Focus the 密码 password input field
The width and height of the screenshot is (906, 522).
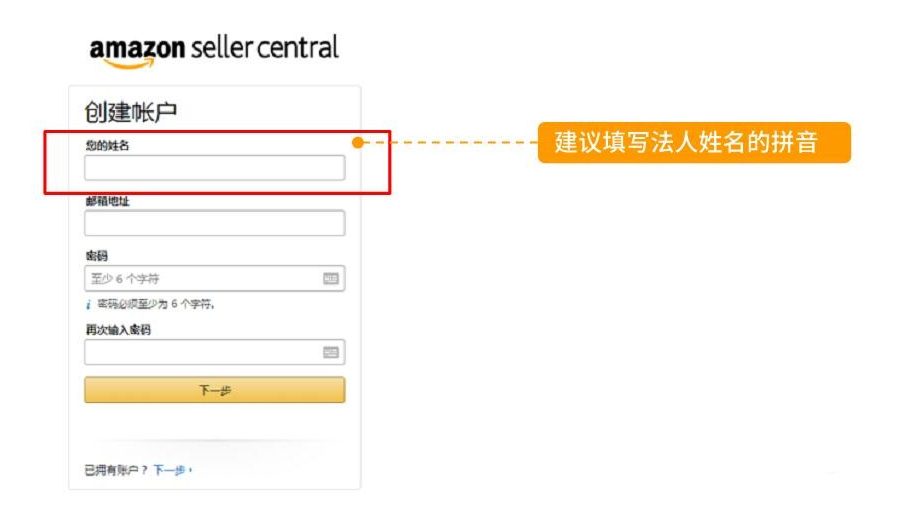pyautogui.click(x=200, y=279)
